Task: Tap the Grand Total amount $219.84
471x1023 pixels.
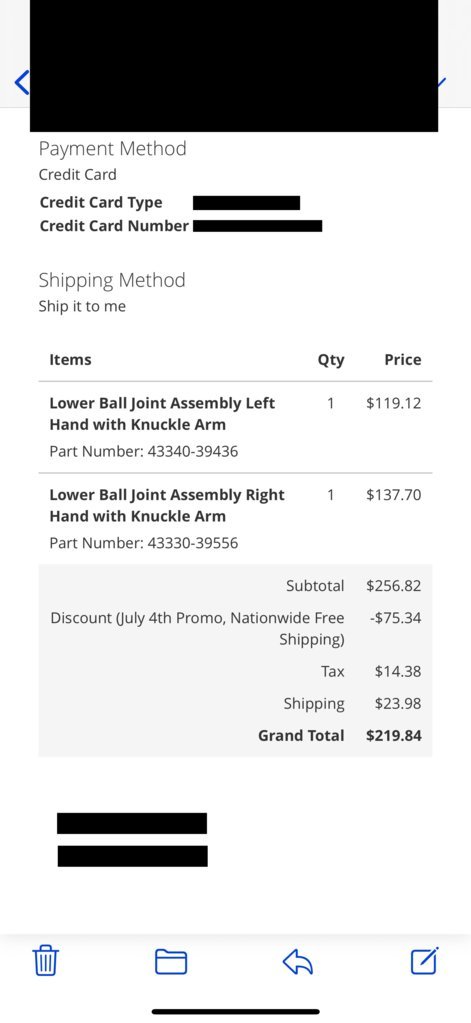Action: click(394, 736)
